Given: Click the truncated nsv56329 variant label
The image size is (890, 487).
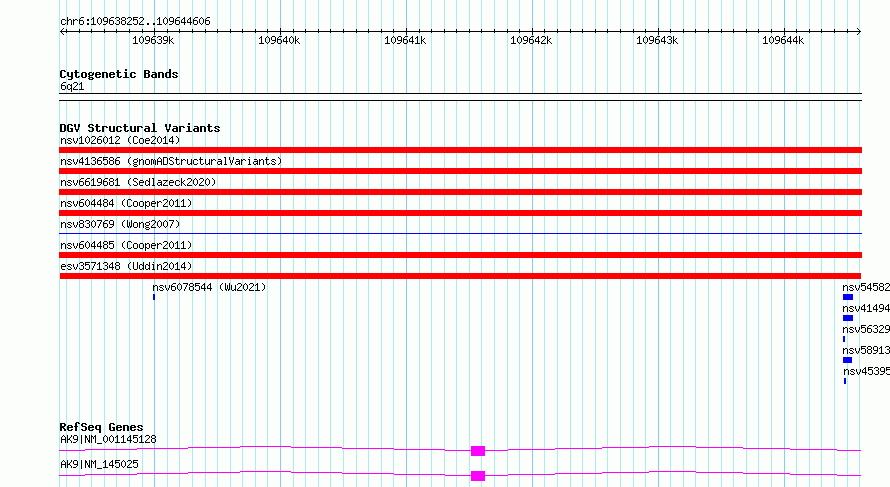Looking at the screenshot, I should tap(866, 329).
